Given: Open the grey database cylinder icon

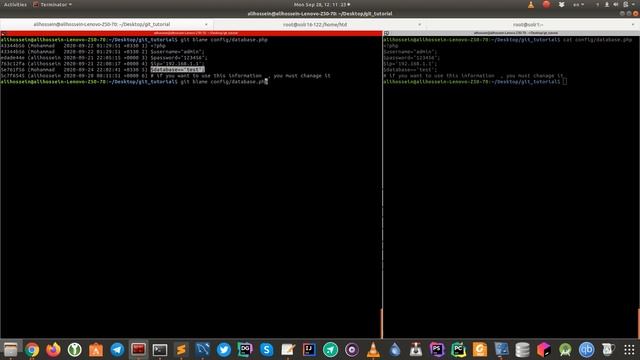Looking at the screenshot, I should click(x=522, y=350).
